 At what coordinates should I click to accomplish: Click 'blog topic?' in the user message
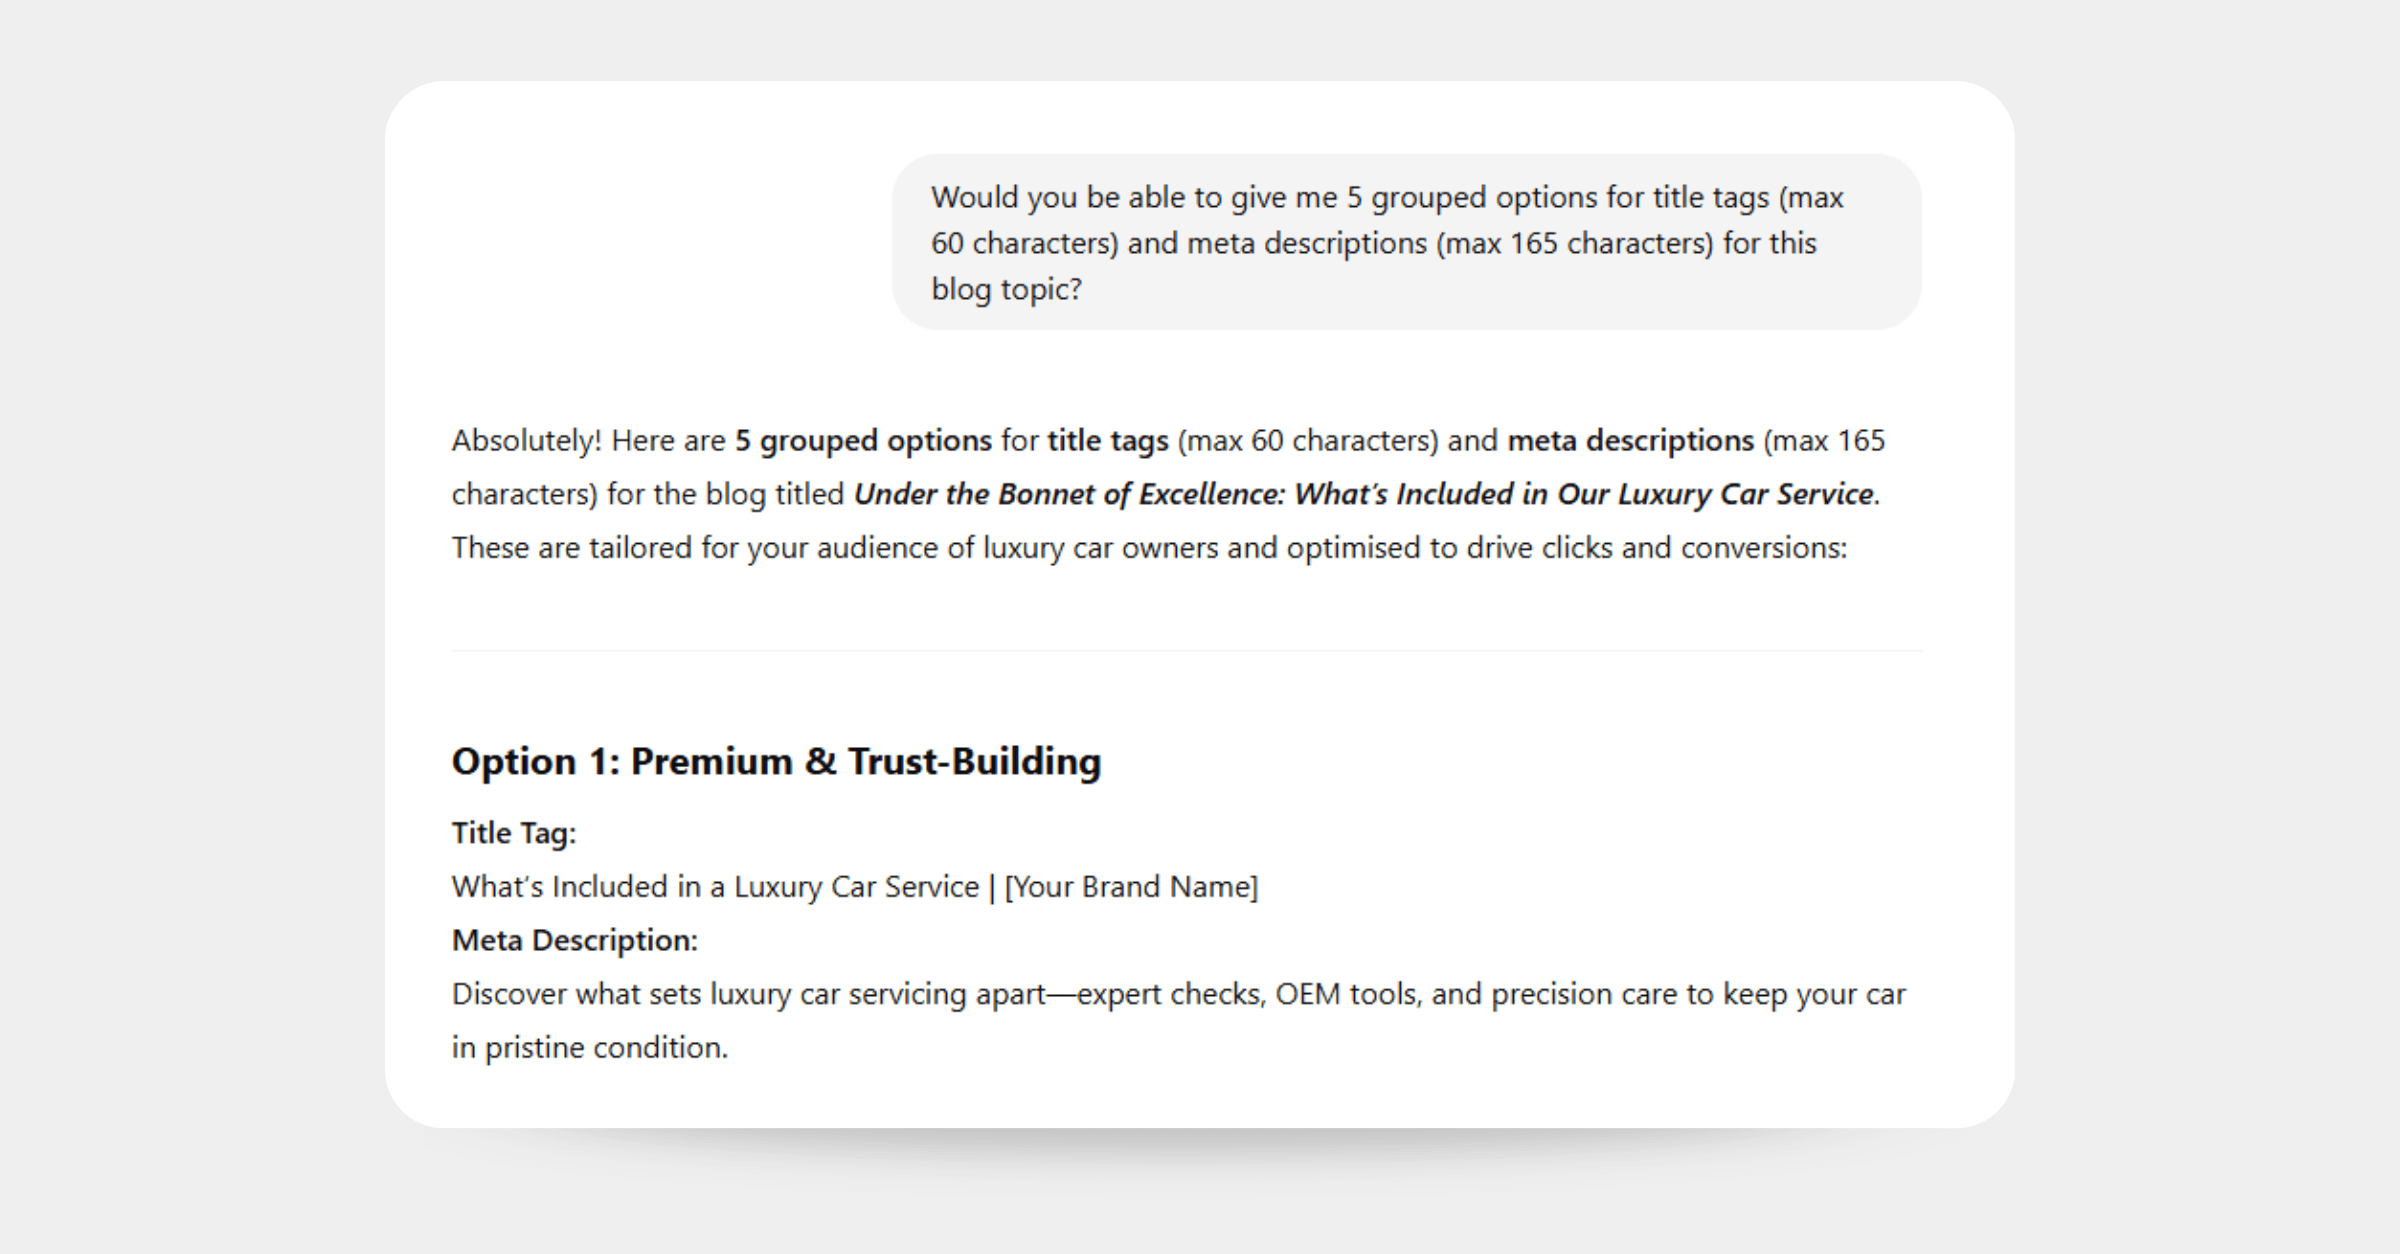[1006, 289]
